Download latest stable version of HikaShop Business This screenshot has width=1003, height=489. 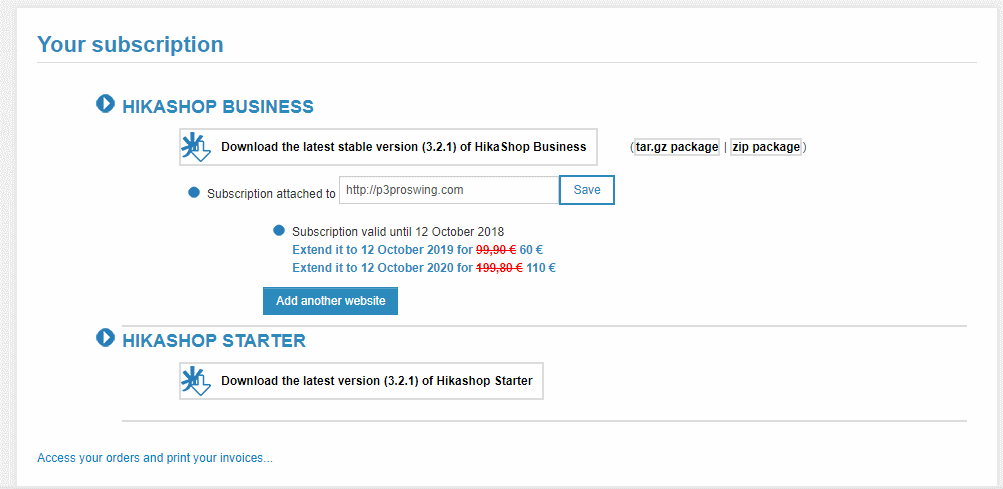point(403,147)
